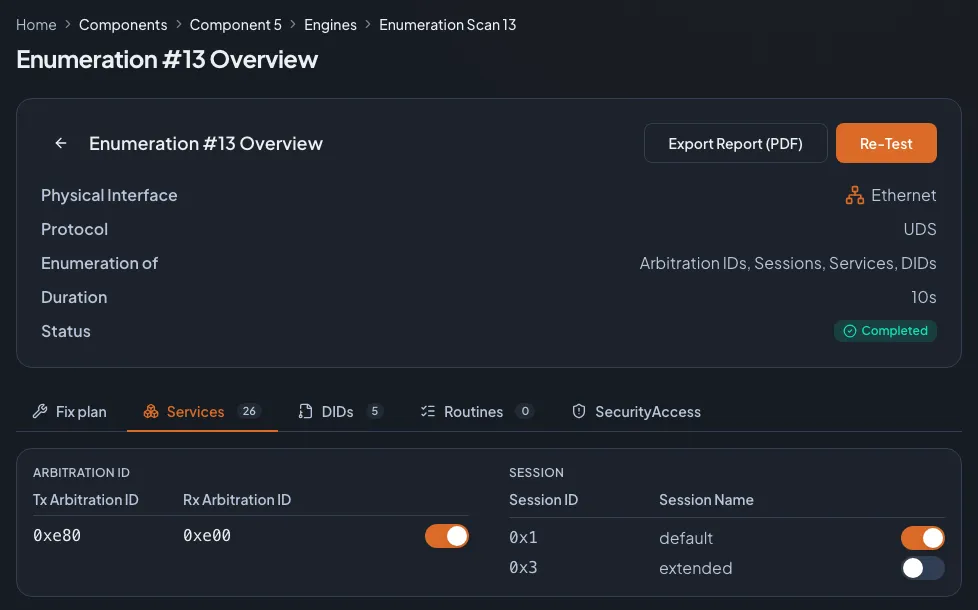Open the Fix plan tab
This screenshot has height=610, width=978.
tap(70, 412)
